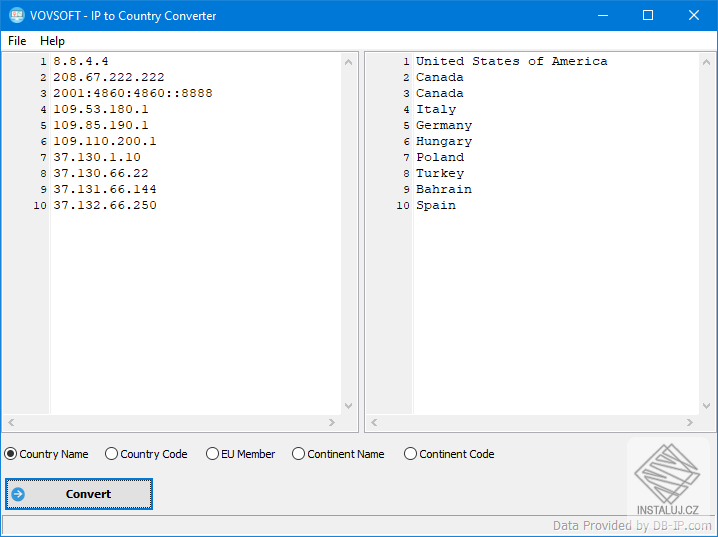Click the IP address 208.67.222.222
Image resolution: width=718 pixels, height=537 pixels.
109,77
